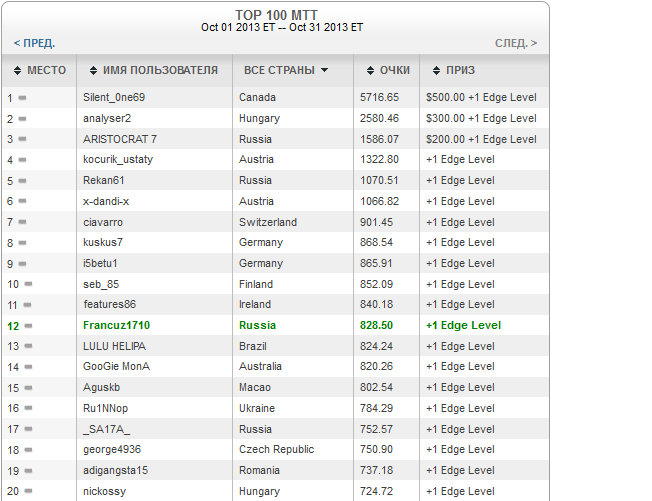This screenshot has width=652, height=501.
Task: Sort table by ПРИЗ column label
Action: [x=461, y=71]
